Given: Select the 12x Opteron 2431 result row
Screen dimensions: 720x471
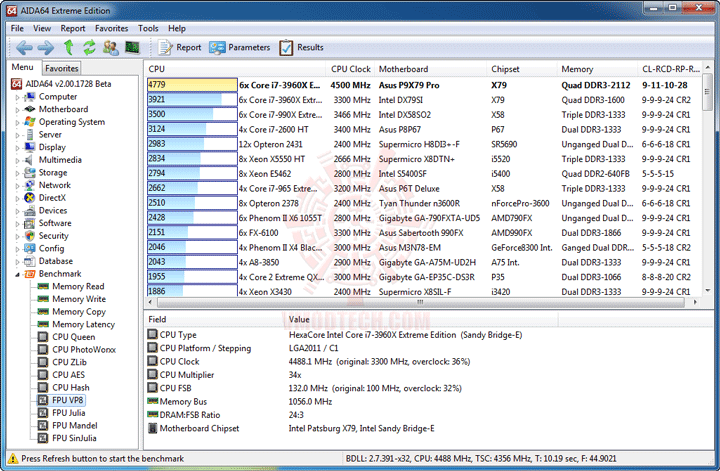Looking at the screenshot, I should pyautogui.click(x=424, y=144).
